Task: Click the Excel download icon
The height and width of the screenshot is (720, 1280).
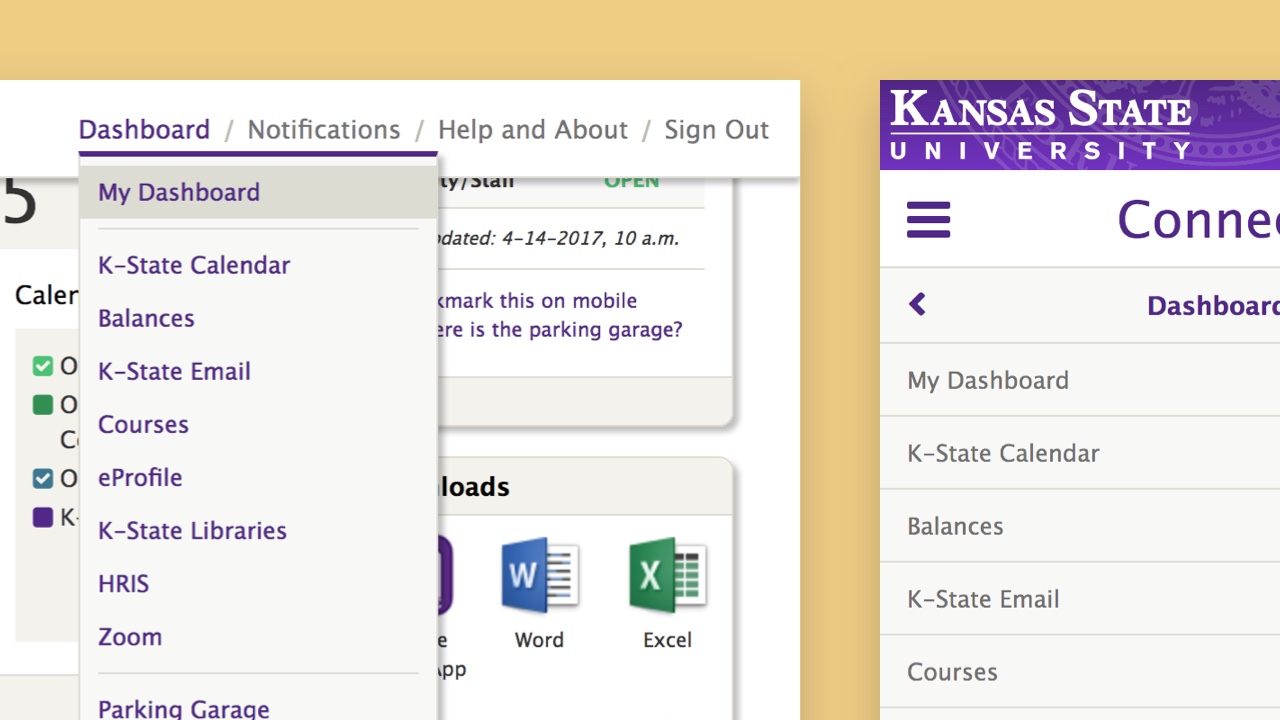Action: point(667,575)
